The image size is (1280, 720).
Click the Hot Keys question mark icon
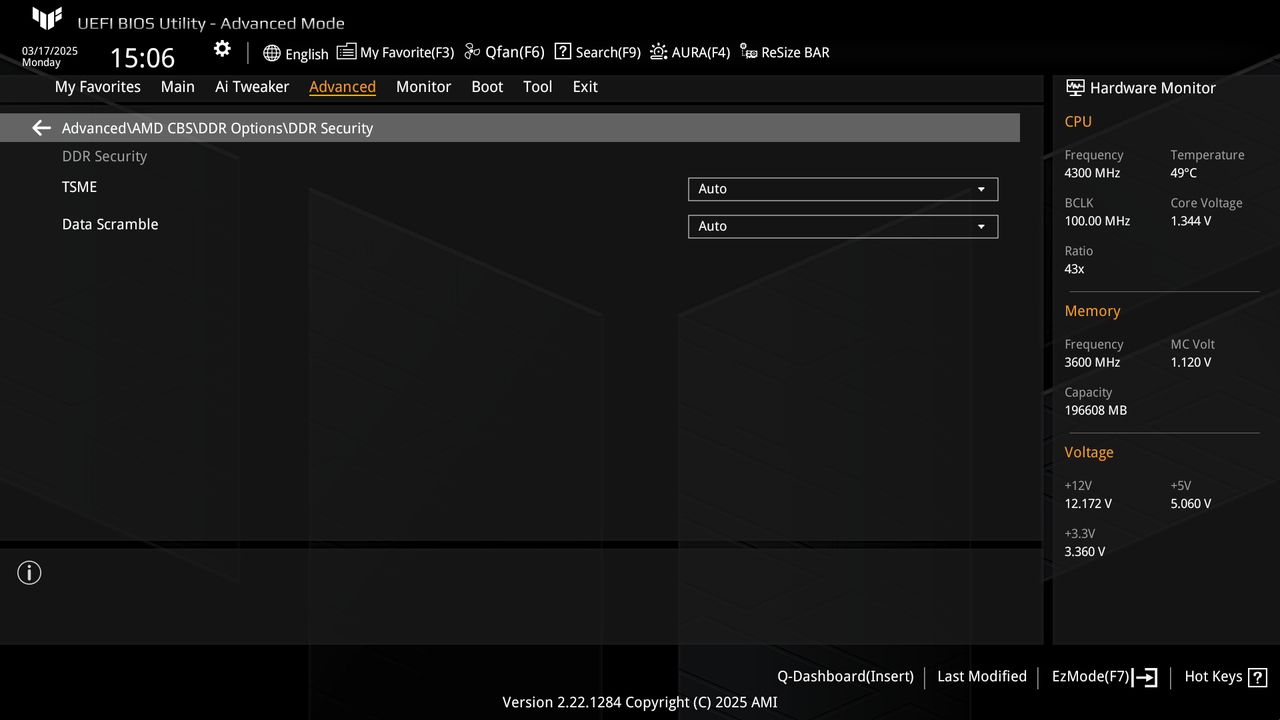pyautogui.click(x=1258, y=677)
